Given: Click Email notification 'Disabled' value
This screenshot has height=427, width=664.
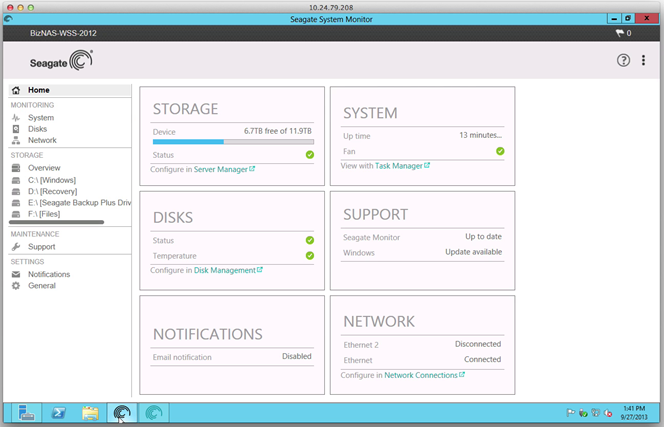Looking at the screenshot, I should point(296,357).
